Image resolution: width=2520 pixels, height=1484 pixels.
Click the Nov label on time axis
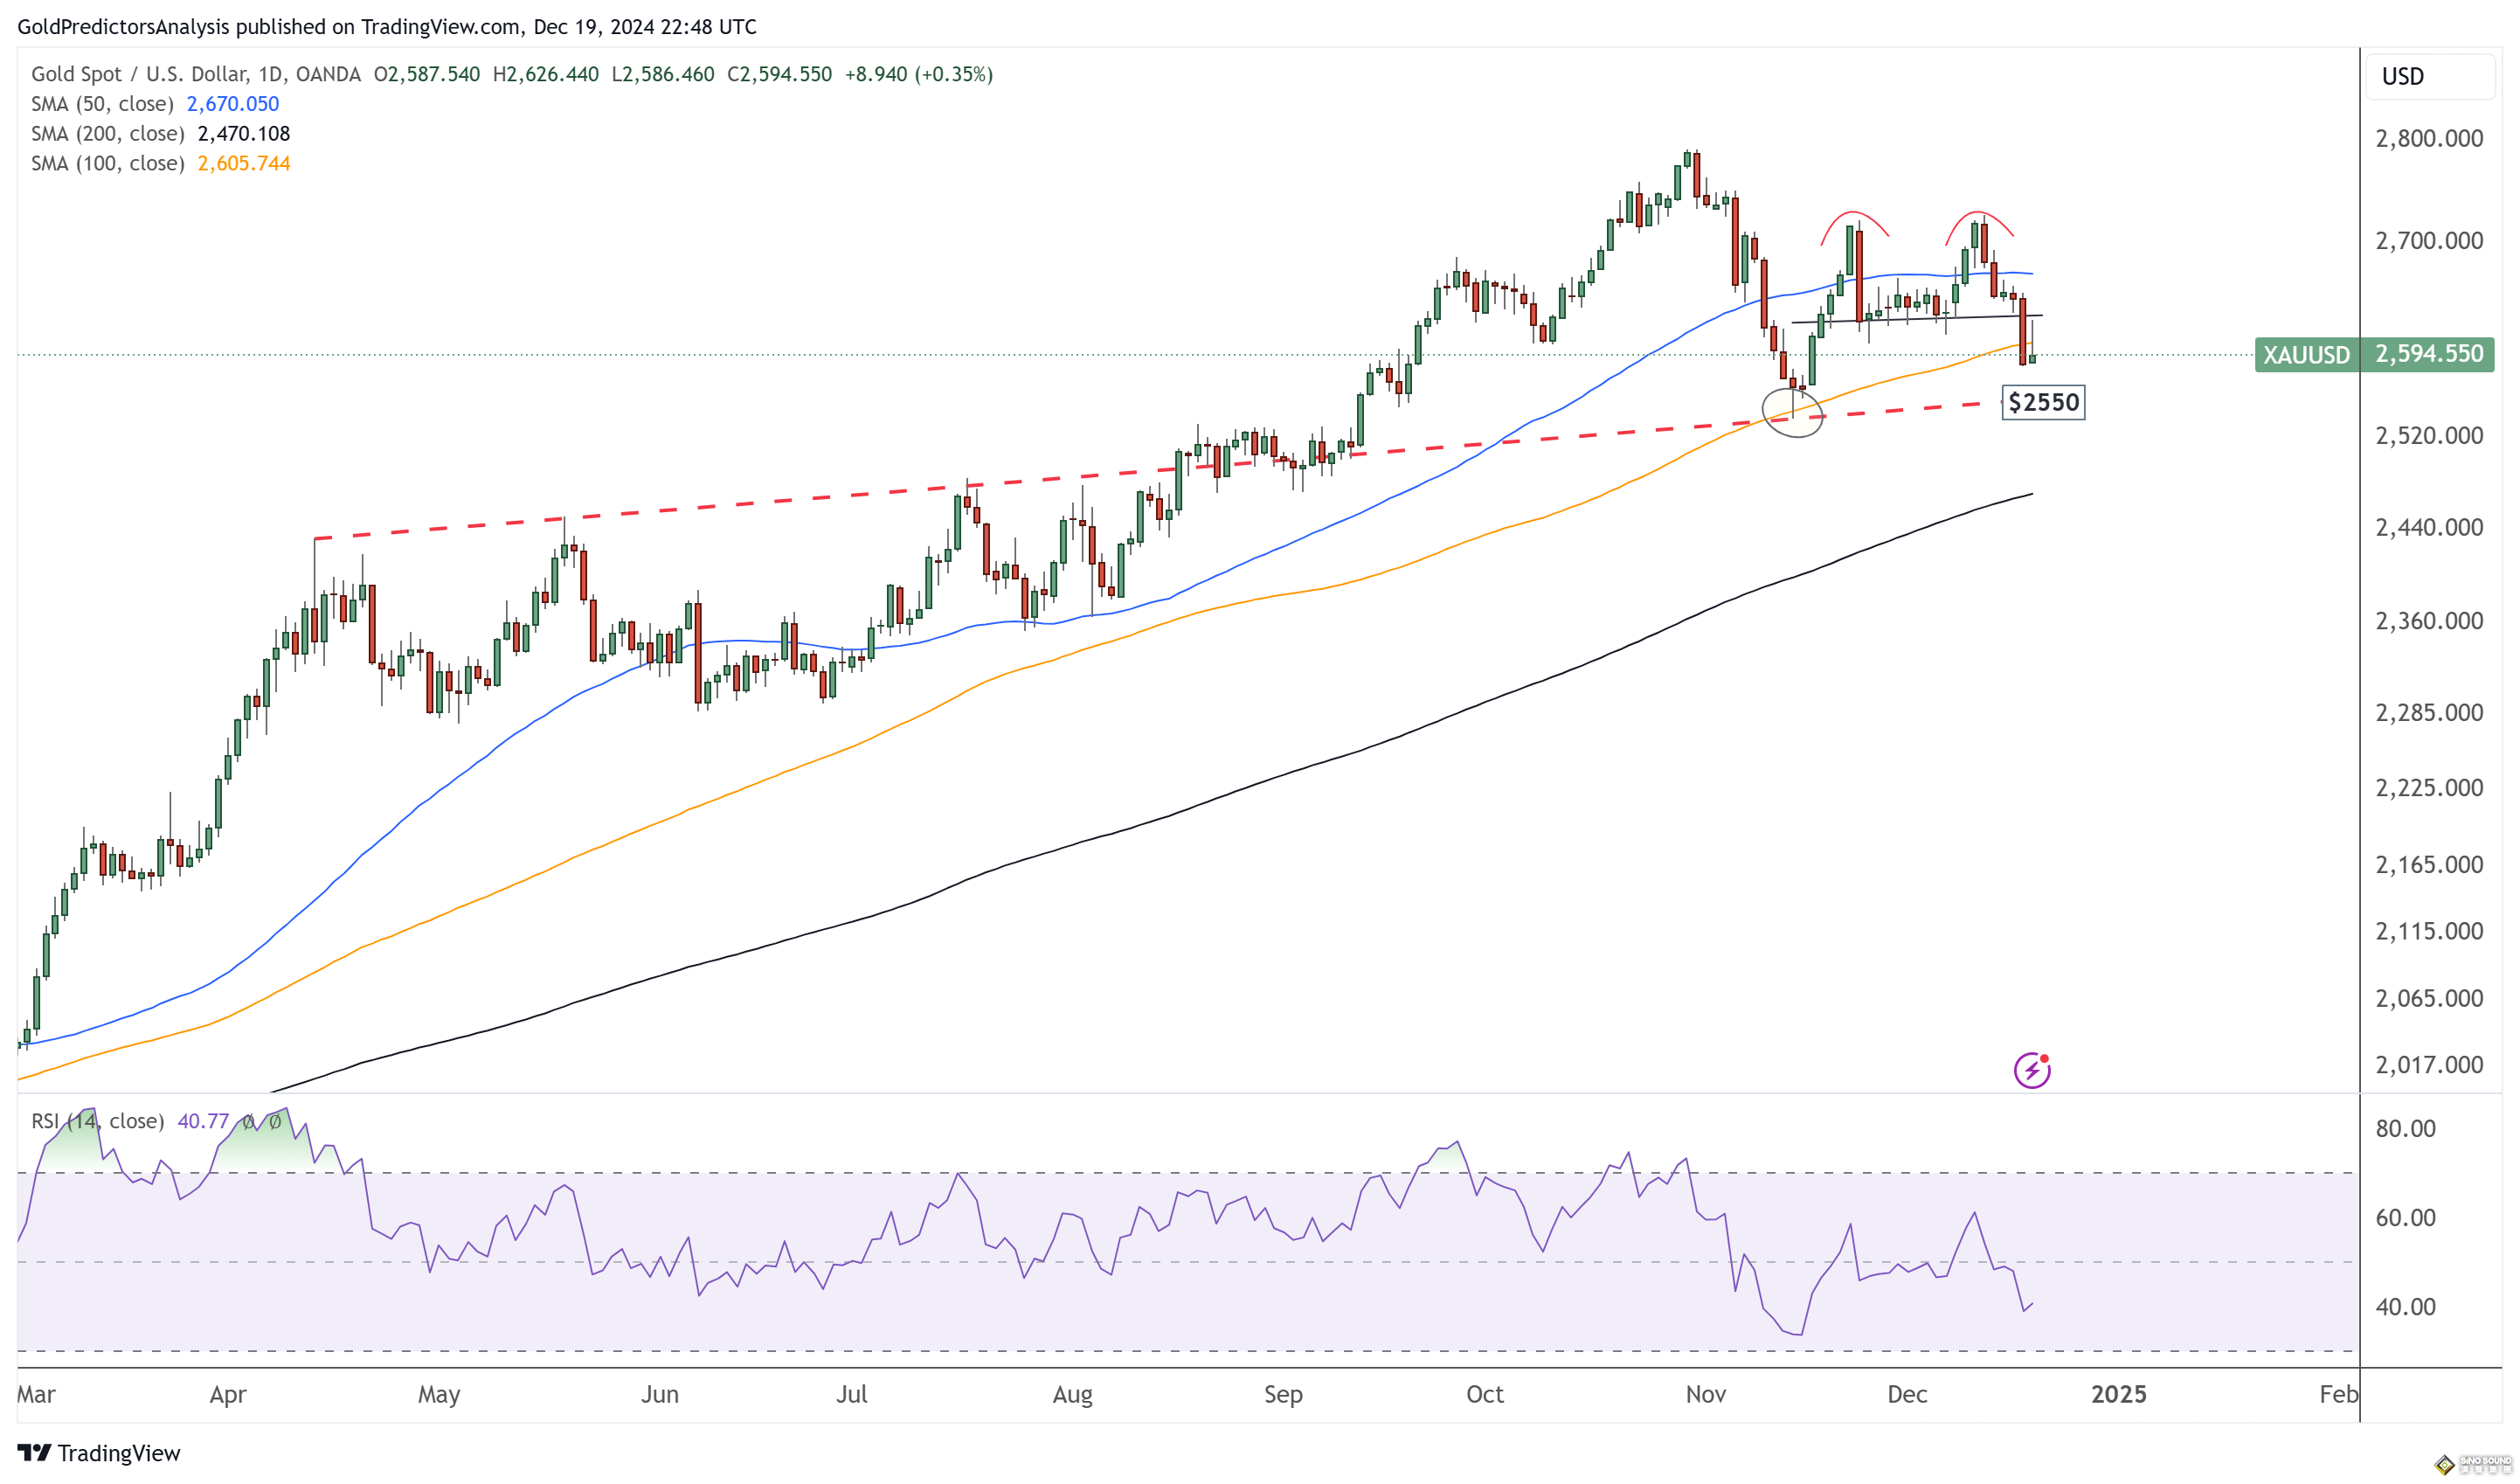tap(1705, 1394)
